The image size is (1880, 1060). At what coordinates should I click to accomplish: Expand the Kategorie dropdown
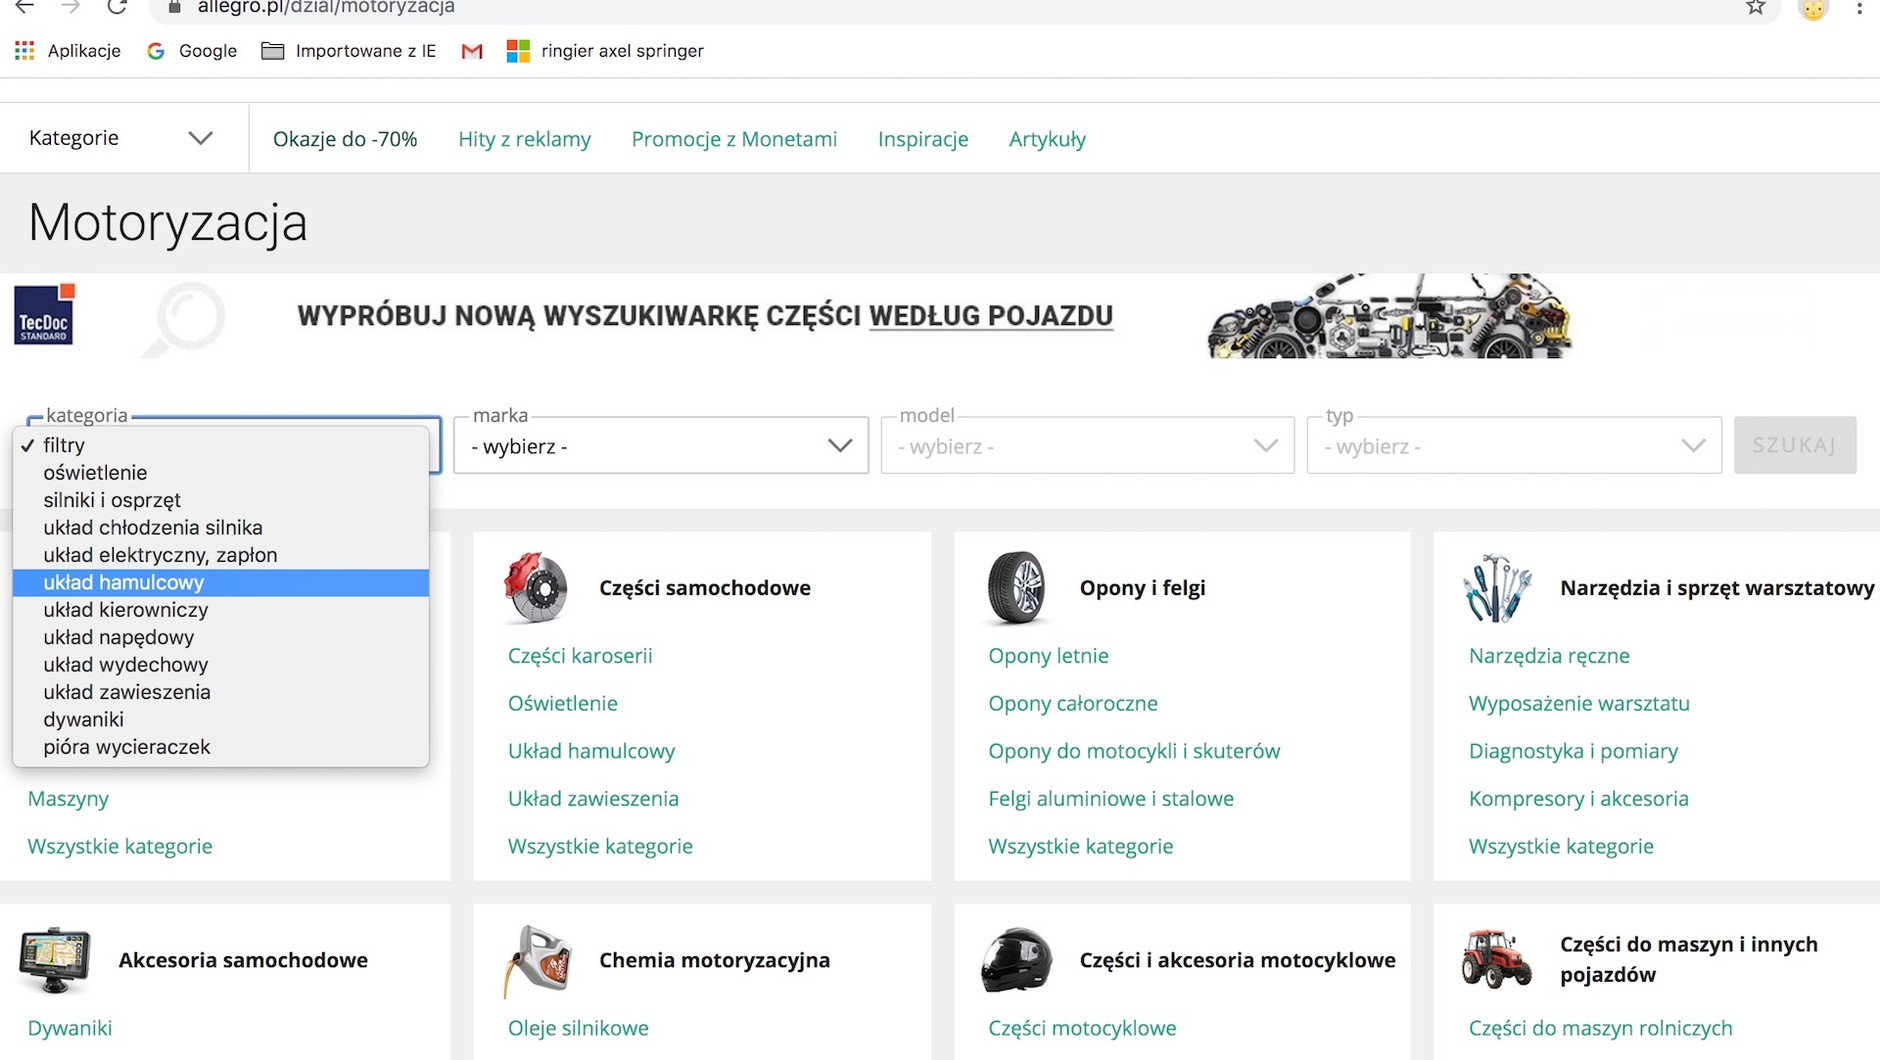(121, 138)
